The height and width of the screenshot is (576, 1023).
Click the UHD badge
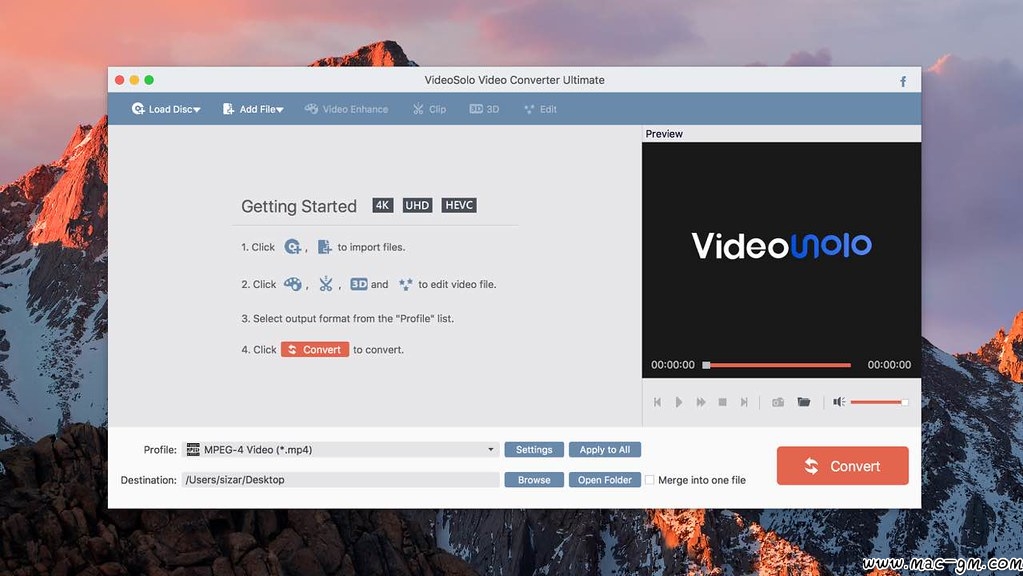click(x=417, y=205)
